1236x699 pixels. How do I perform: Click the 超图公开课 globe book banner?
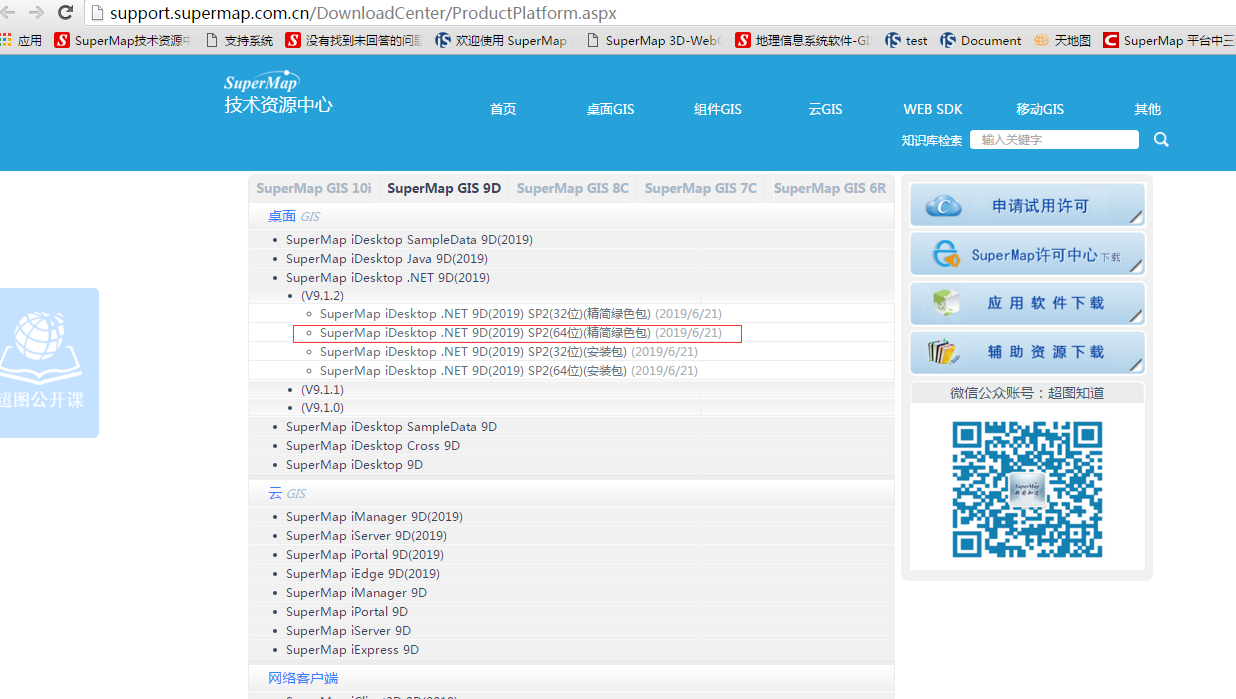pyautogui.click(x=49, y=363)
